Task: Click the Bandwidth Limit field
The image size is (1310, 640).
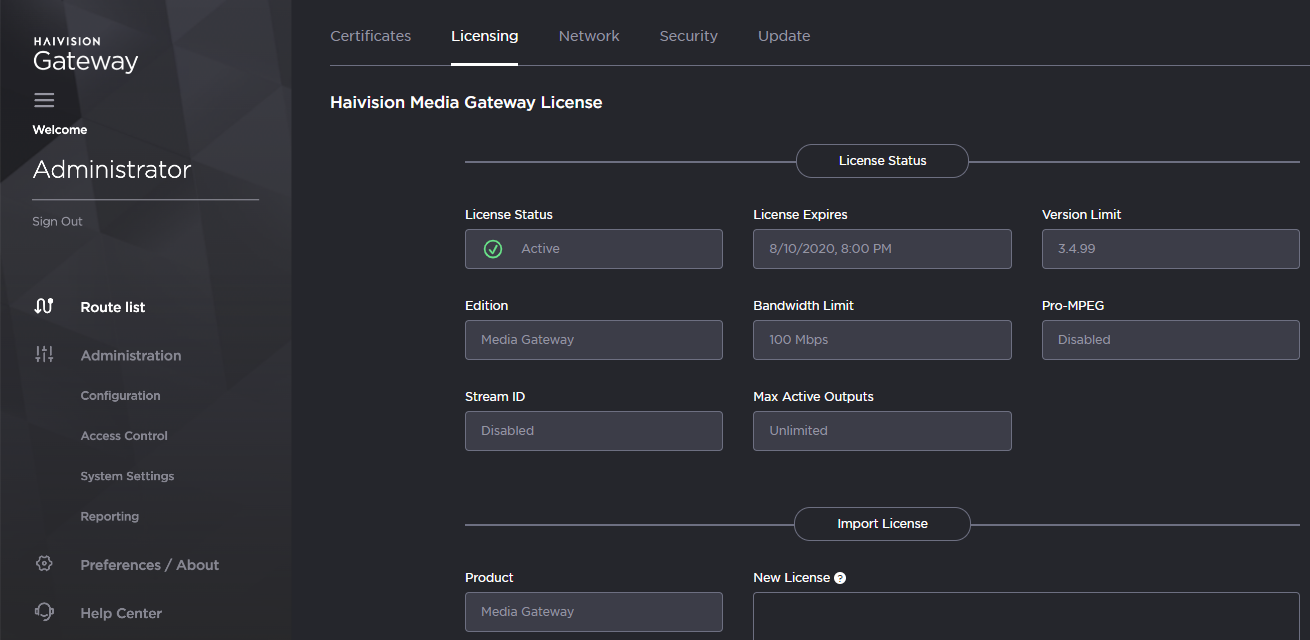Action: click(x=882, y=340)
